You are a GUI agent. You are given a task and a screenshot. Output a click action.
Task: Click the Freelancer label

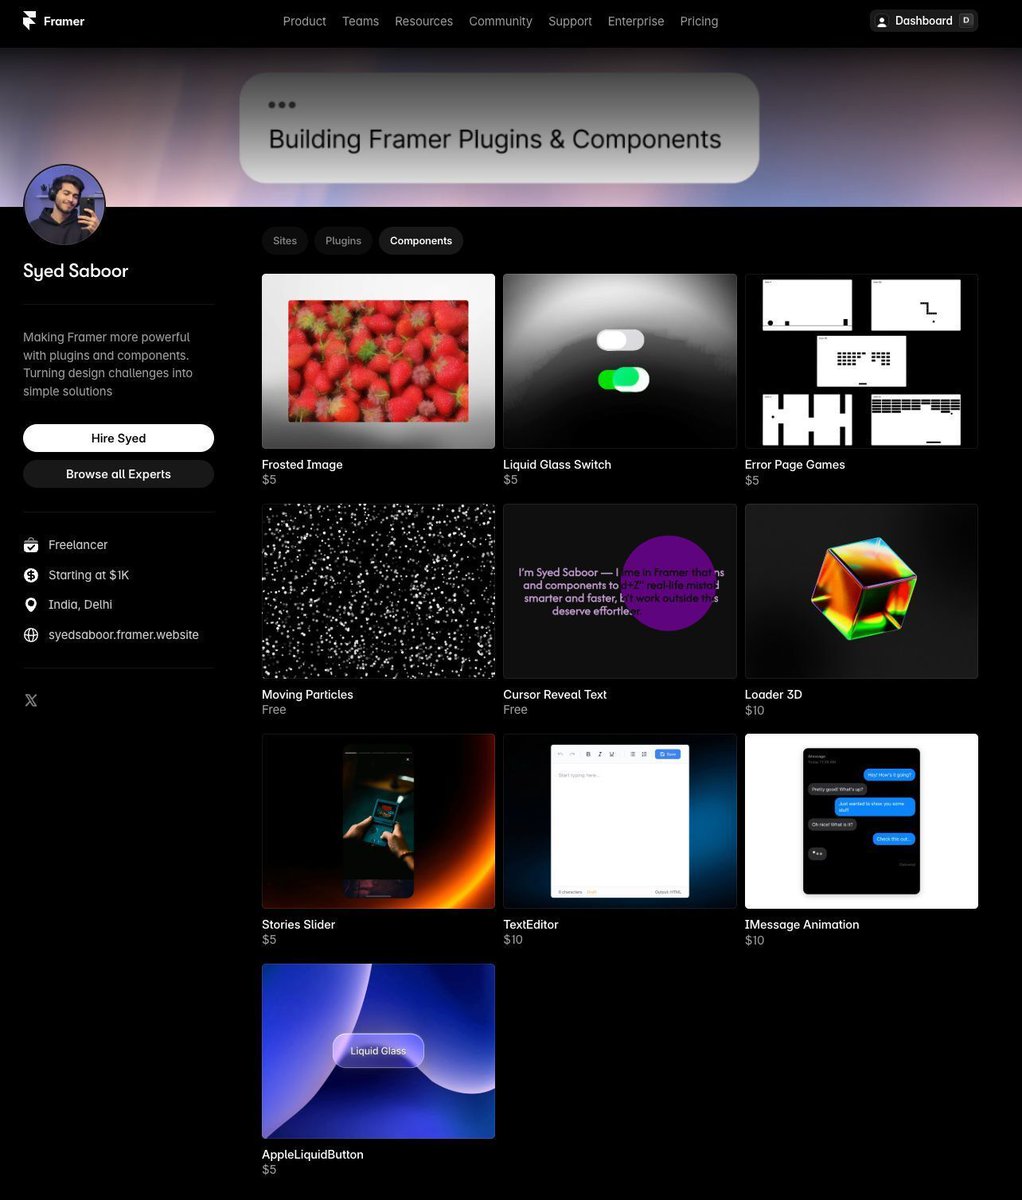click(x=78, y=545)
